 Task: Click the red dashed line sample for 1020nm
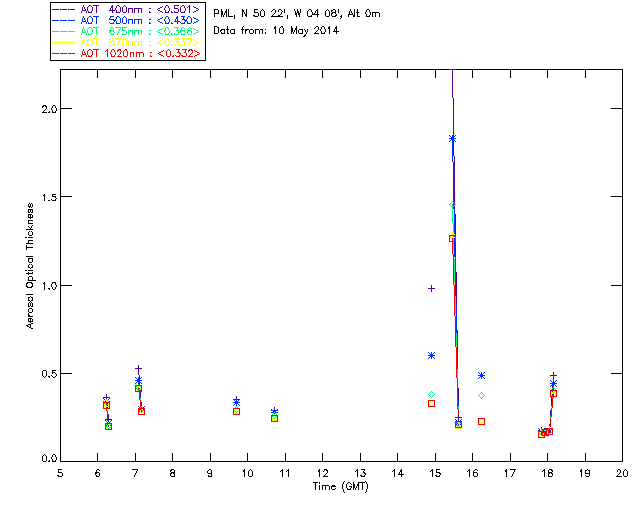[63, 53]
